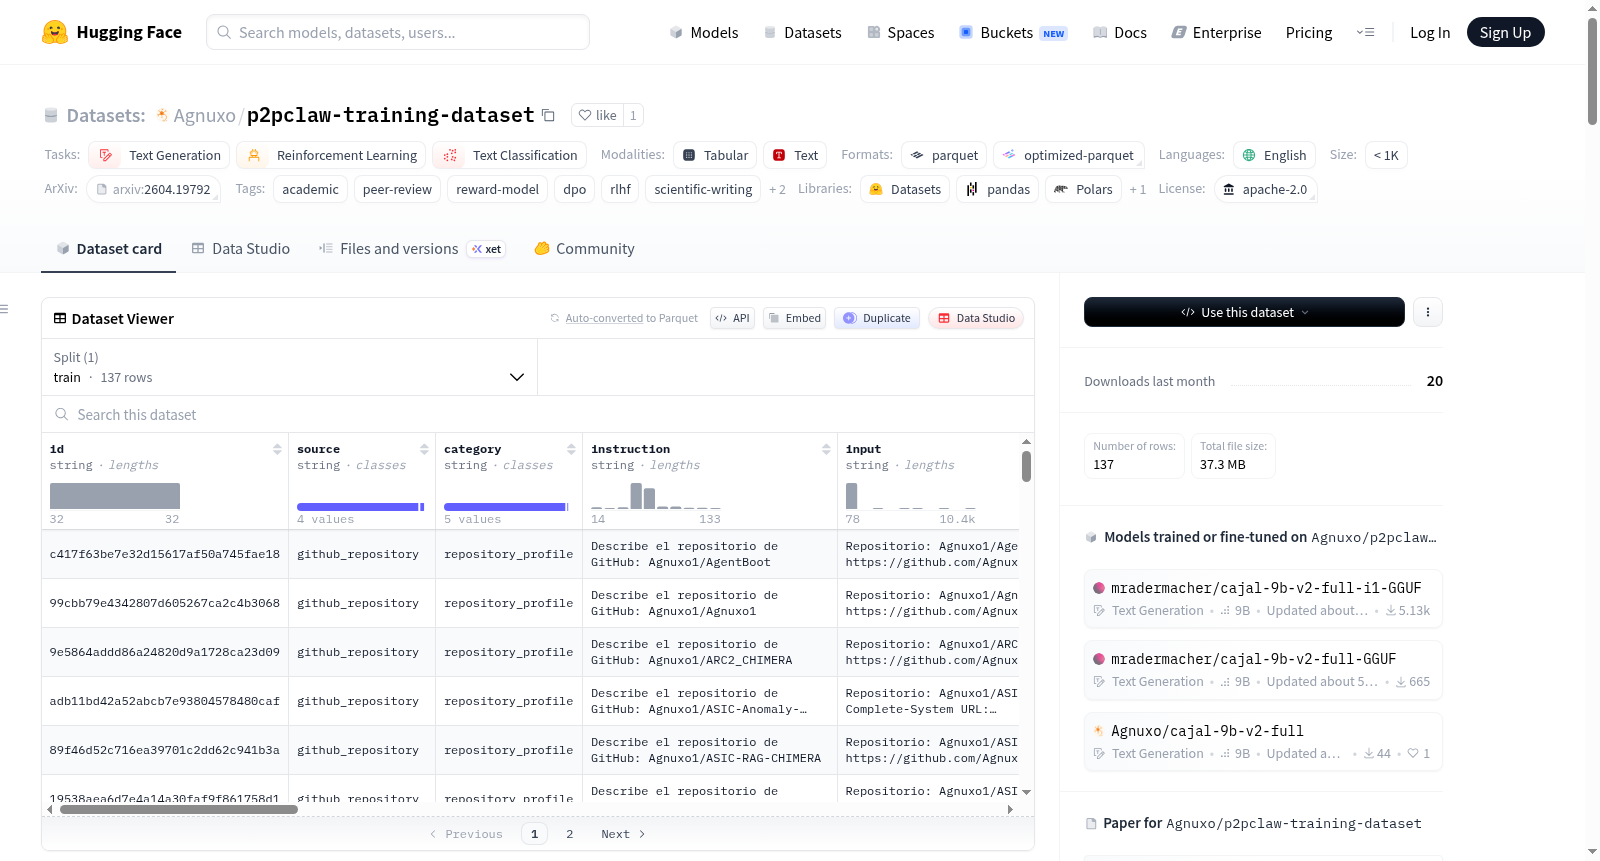Open the Datasets library tag
Screen dimensions: 1600x861
point(905,189)
